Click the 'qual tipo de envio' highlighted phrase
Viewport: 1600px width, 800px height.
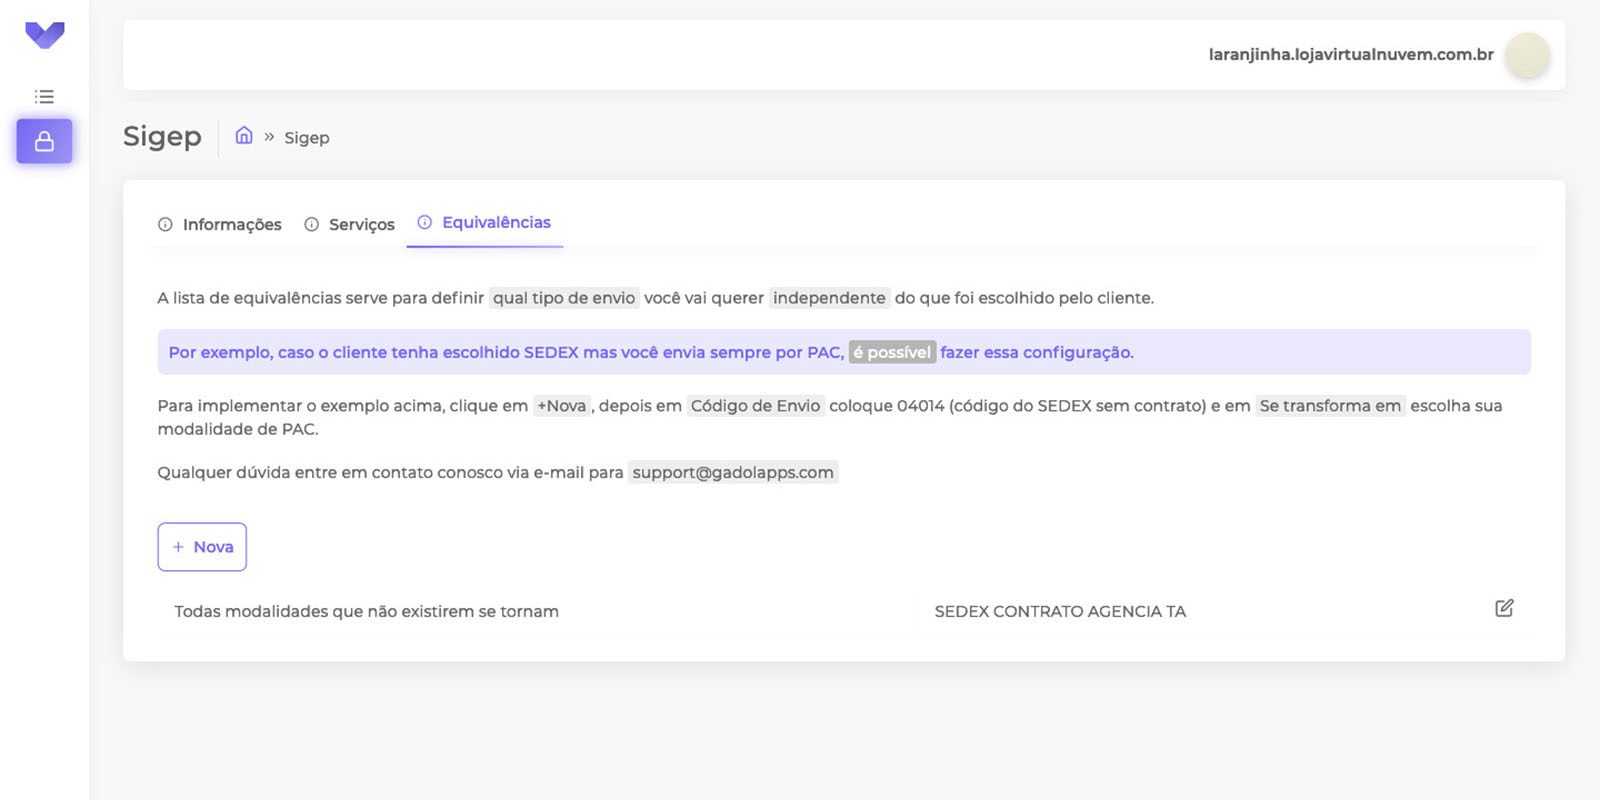point(564,298)
